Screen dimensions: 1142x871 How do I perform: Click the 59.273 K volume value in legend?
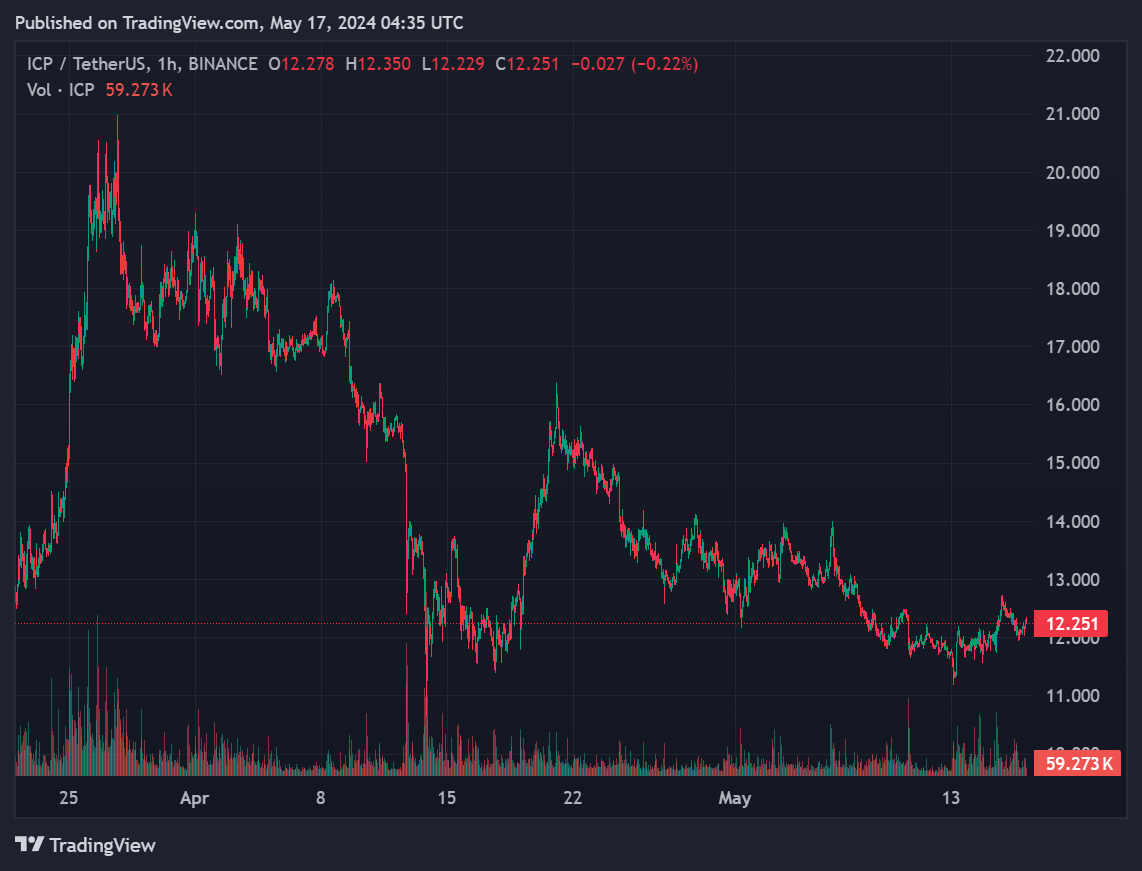[139, 90]
